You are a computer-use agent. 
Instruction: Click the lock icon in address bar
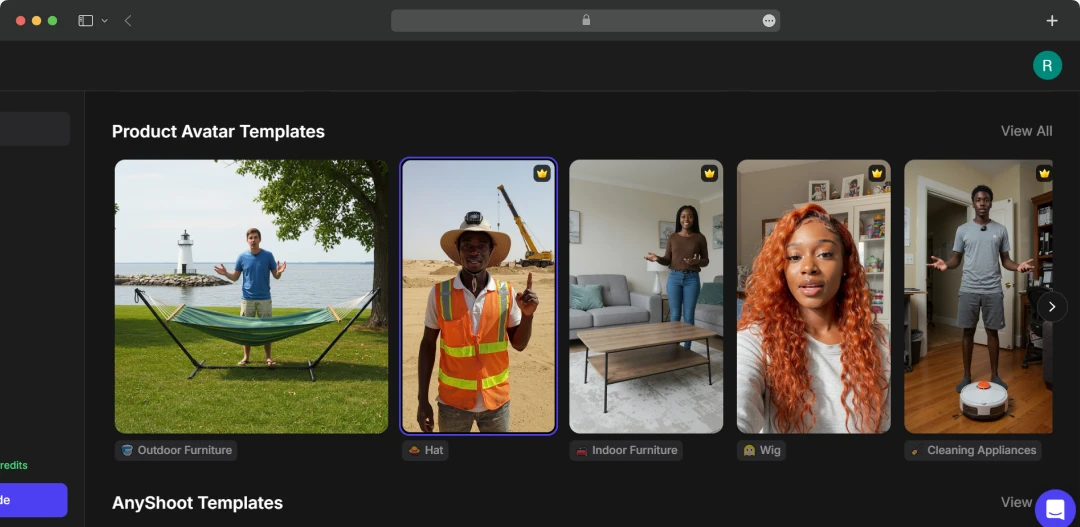coord(586,20)
